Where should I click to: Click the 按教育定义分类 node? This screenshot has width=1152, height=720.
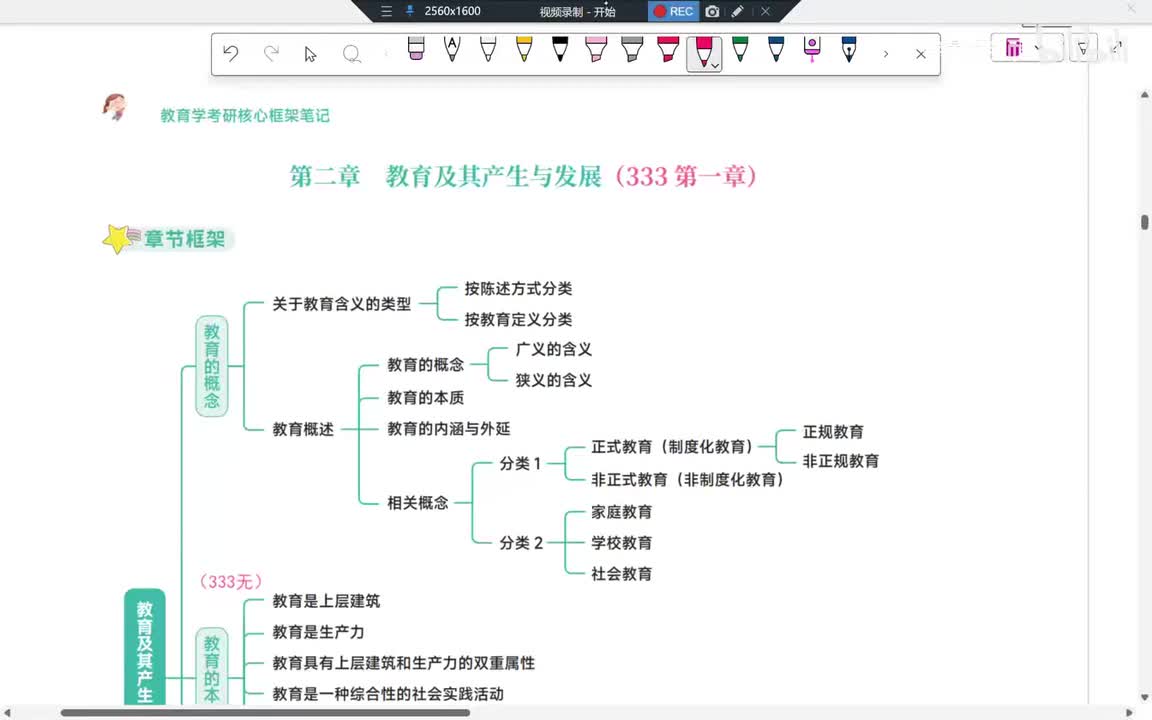click(518, 320)
